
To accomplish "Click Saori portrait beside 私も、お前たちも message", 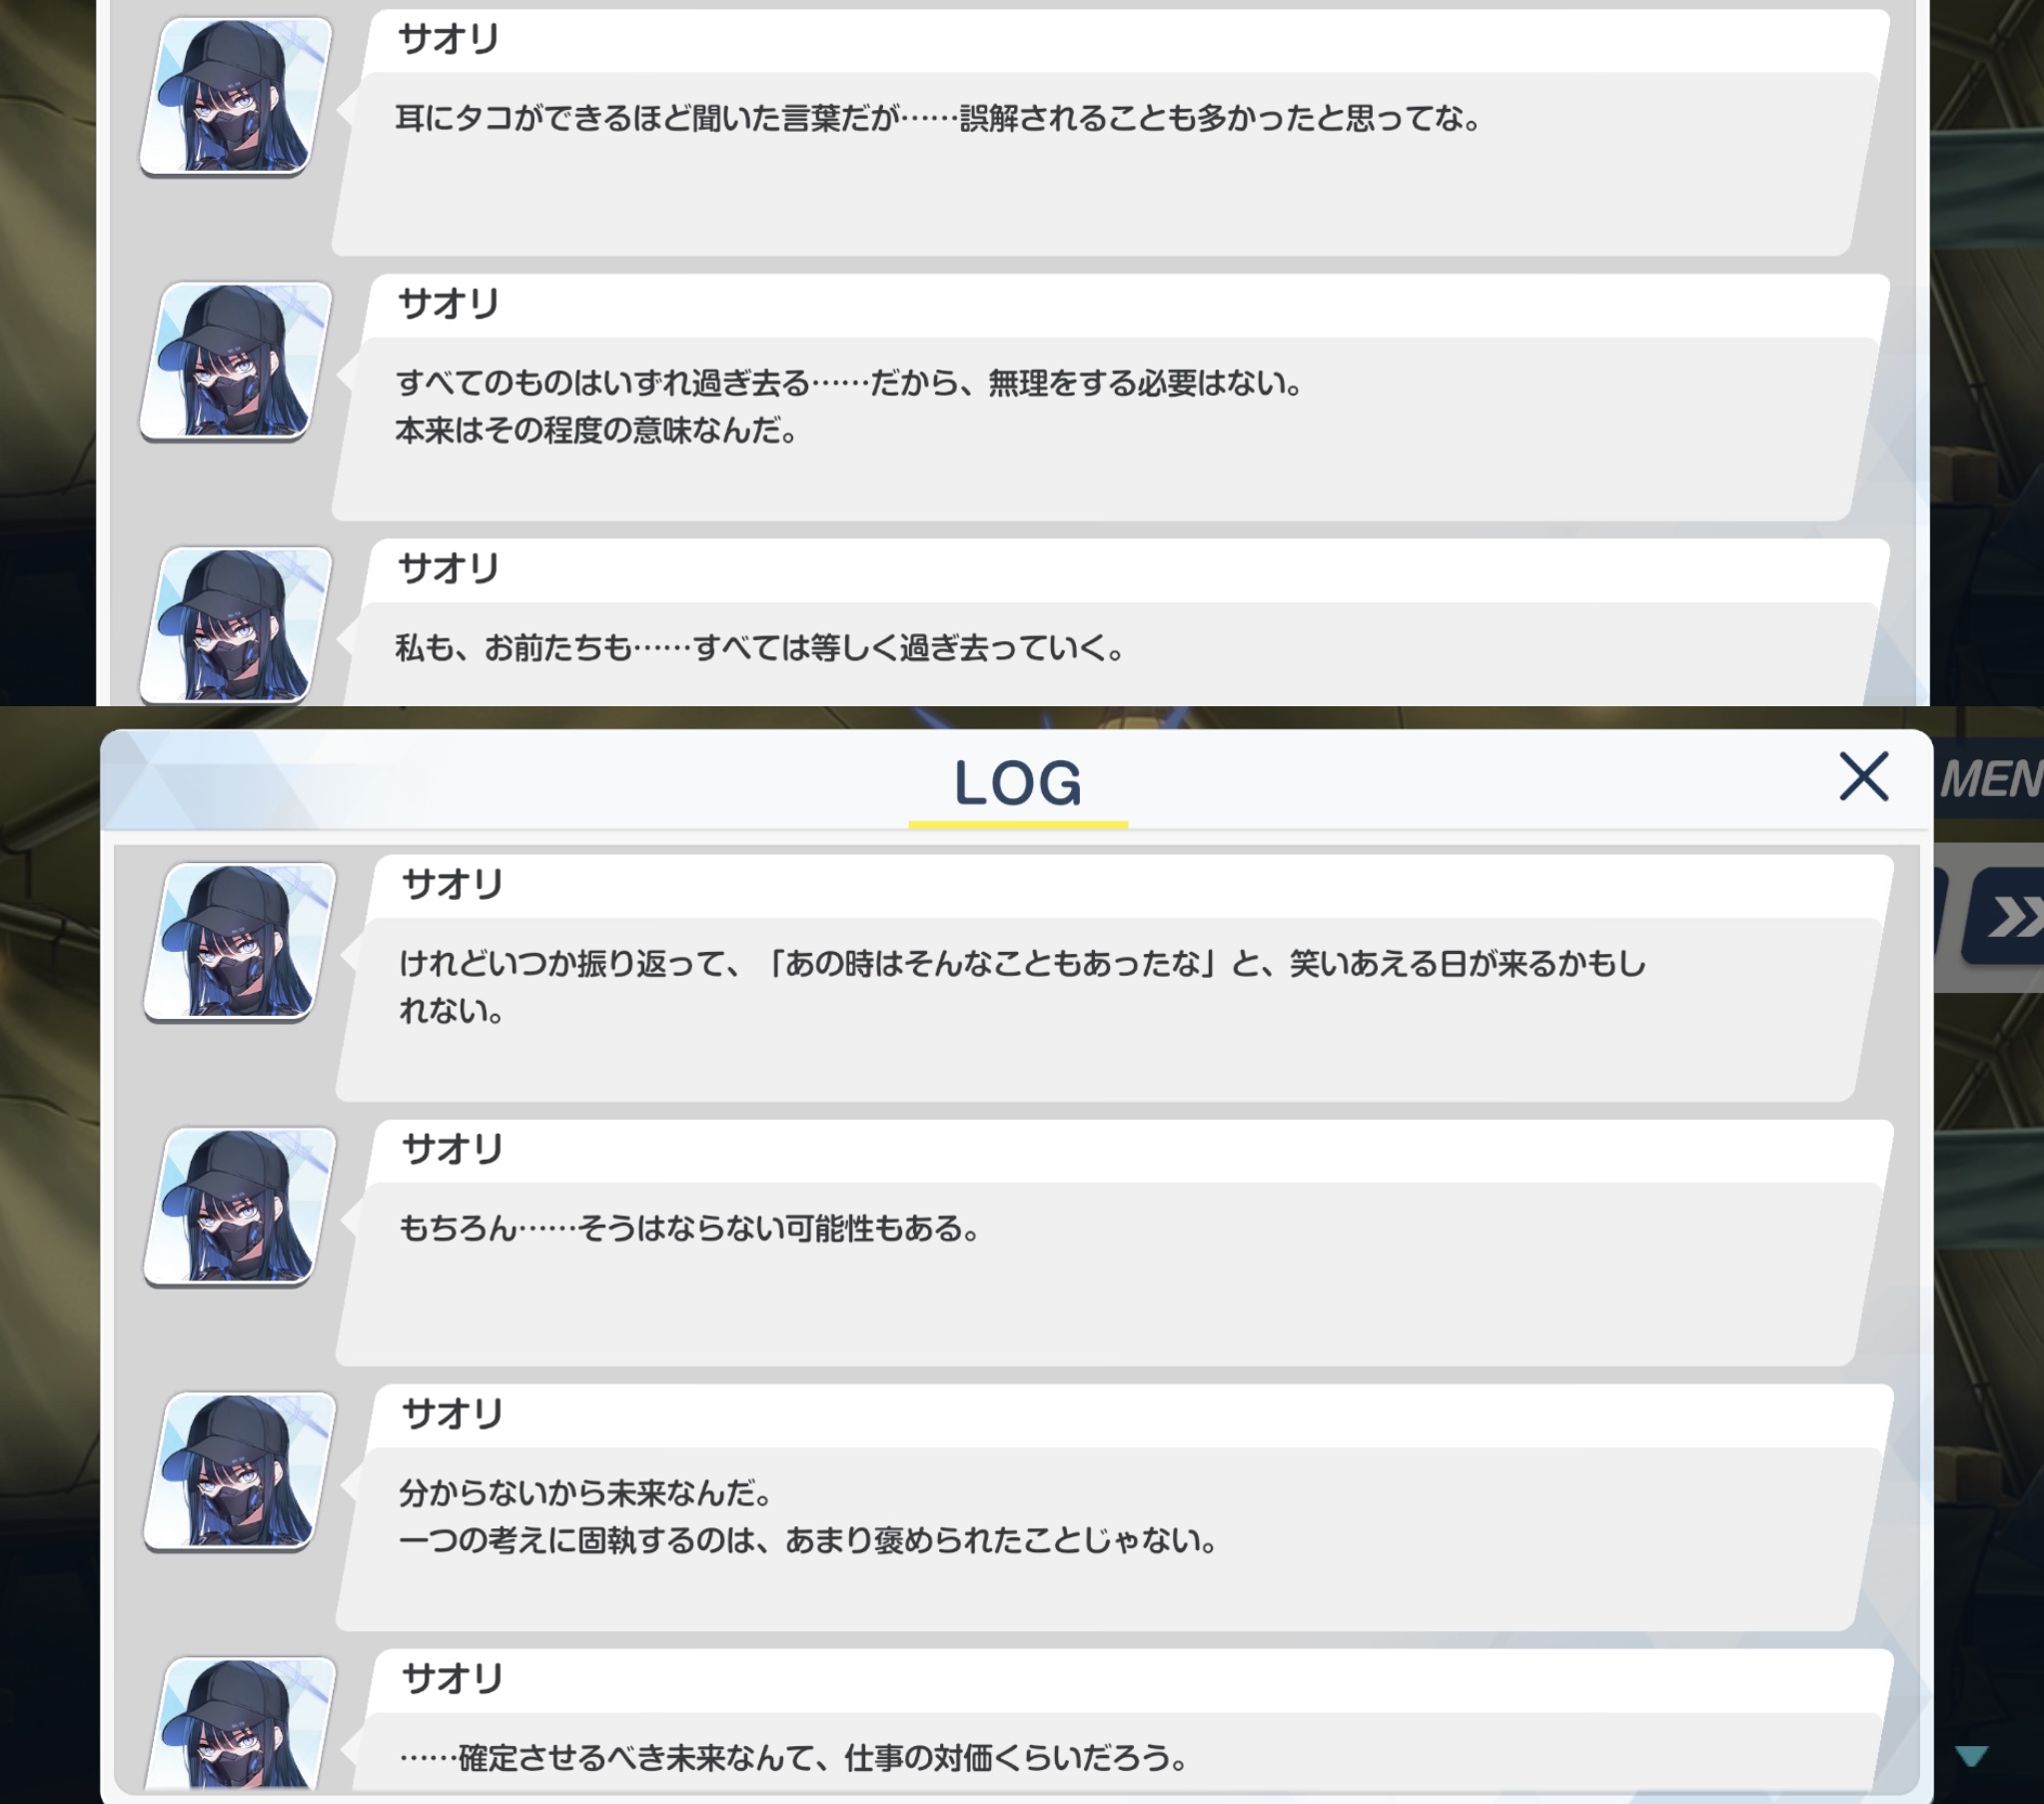I will pyautogui.click(x=236, y=624).
